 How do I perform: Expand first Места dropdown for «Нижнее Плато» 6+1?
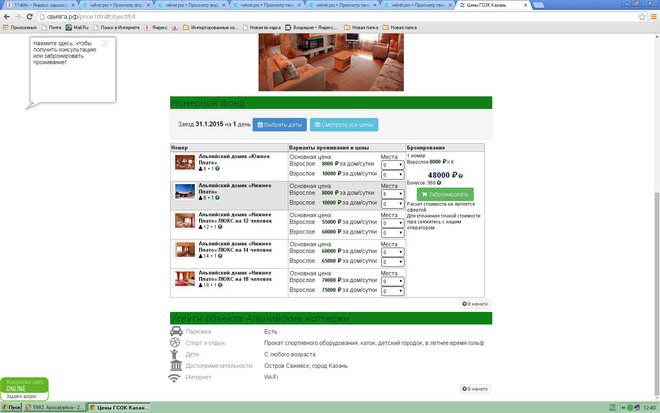click(392, 193)
